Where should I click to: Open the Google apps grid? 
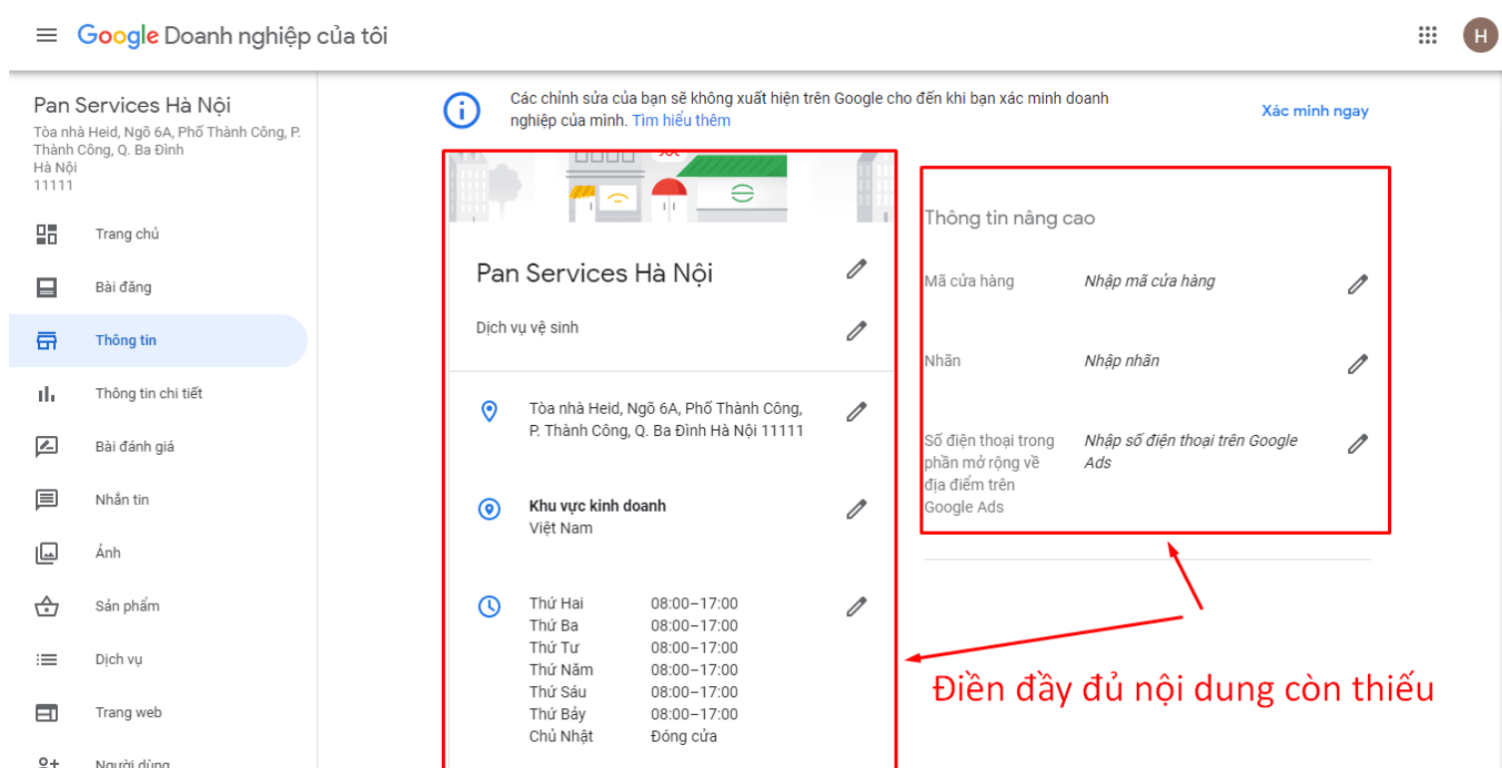pyautogui.click(x=1428, y=36)
